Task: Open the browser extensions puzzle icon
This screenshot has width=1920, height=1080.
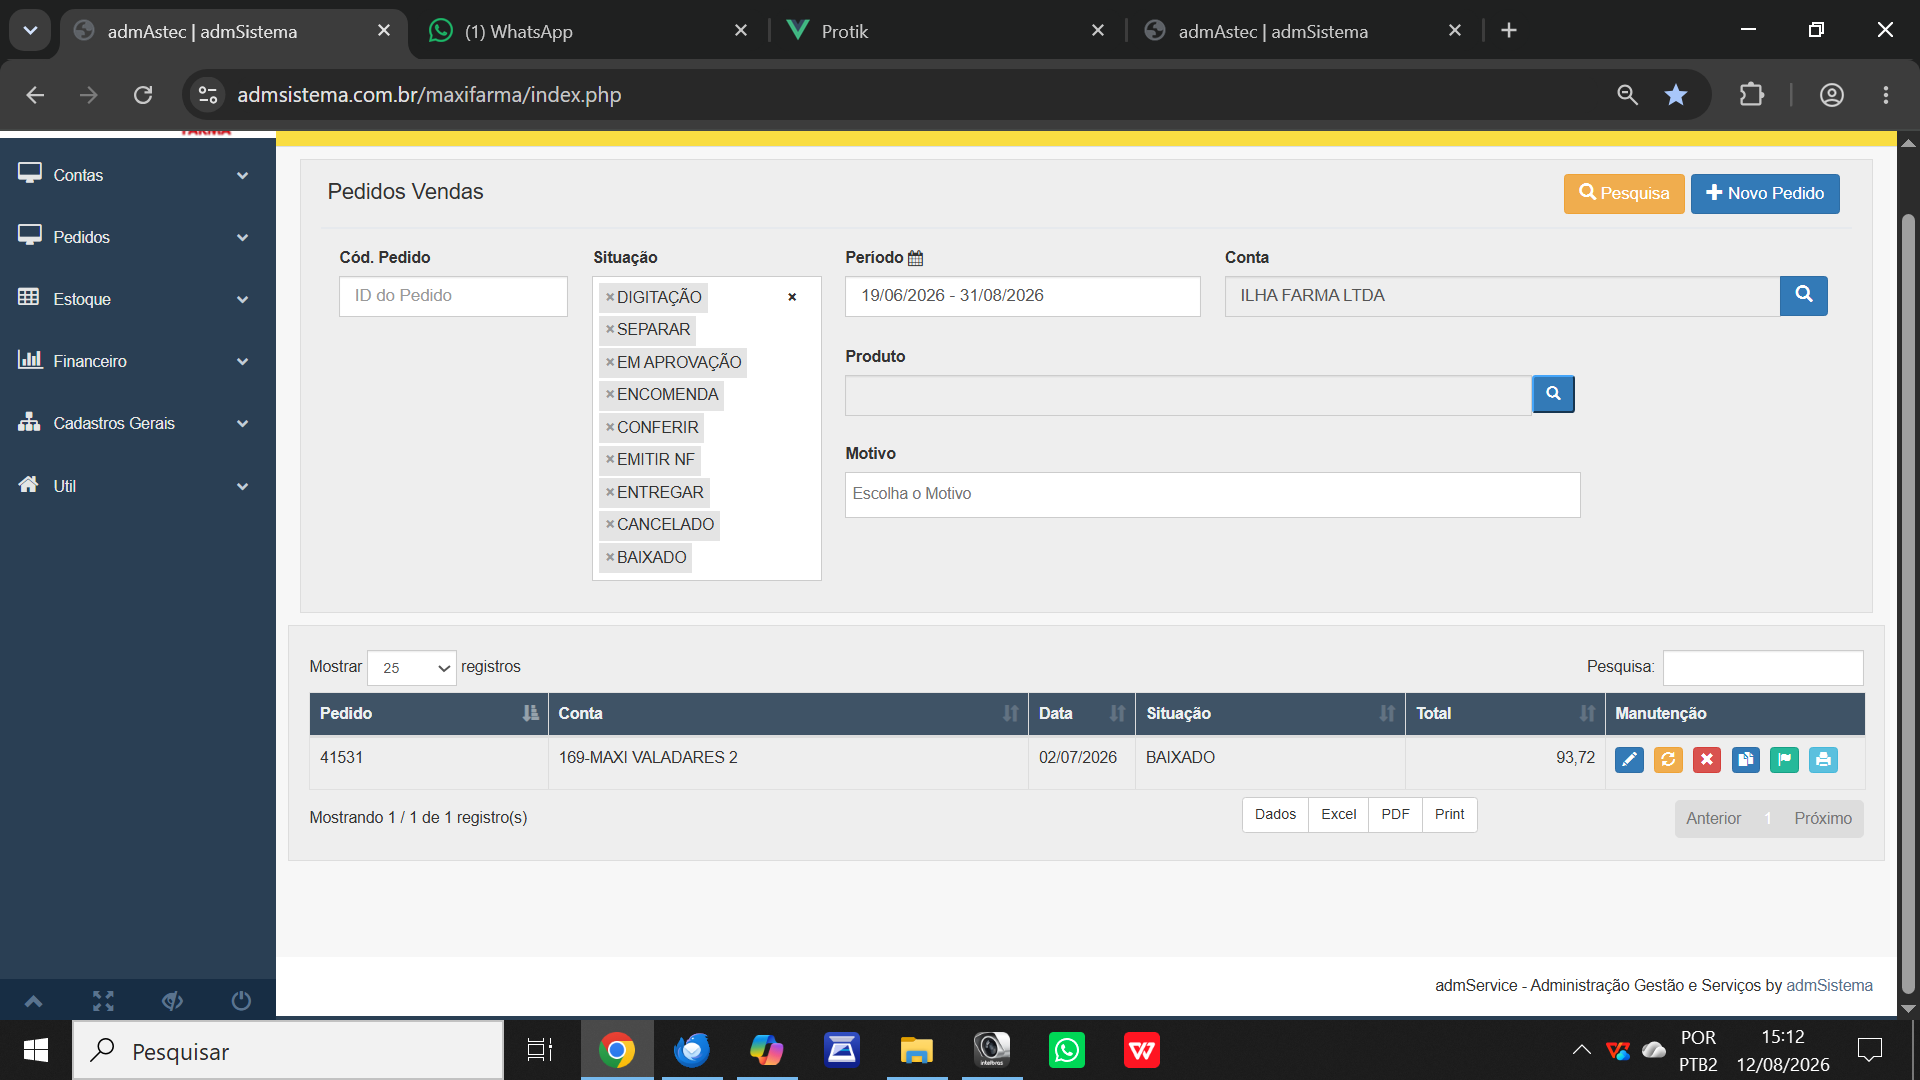Action: point(1751,95)
